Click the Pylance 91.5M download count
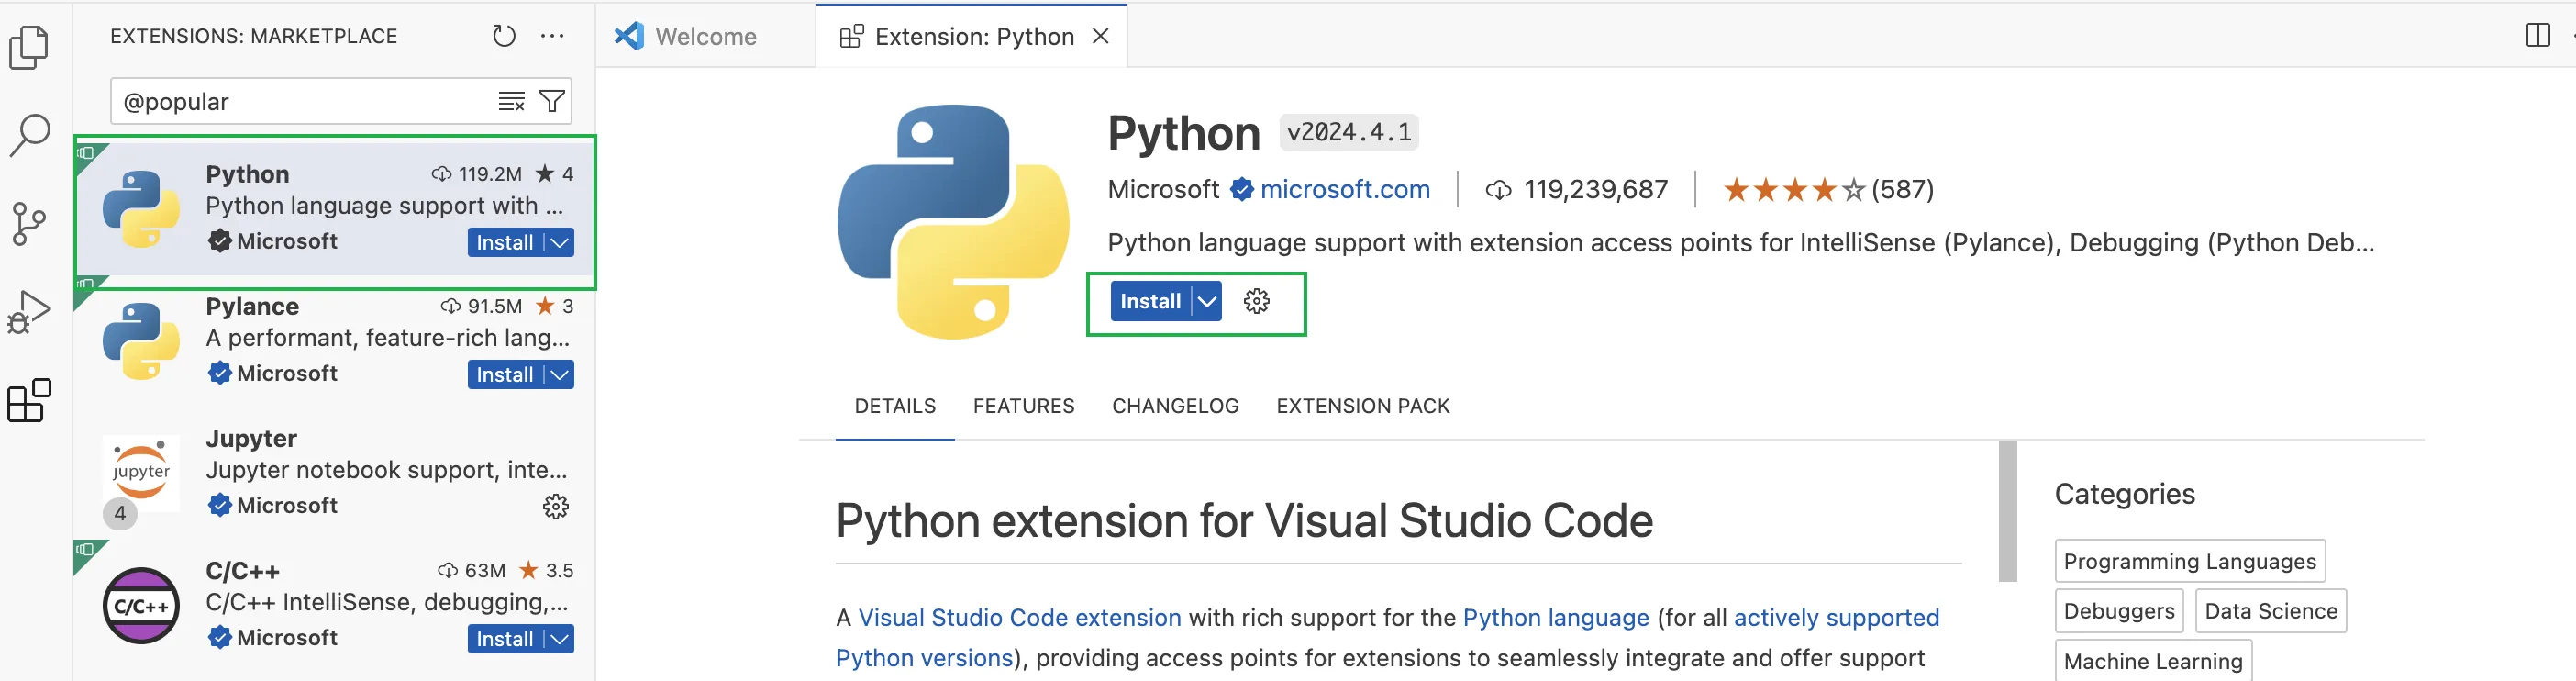This screenshot has width=2576, height=681. (481, 306)
